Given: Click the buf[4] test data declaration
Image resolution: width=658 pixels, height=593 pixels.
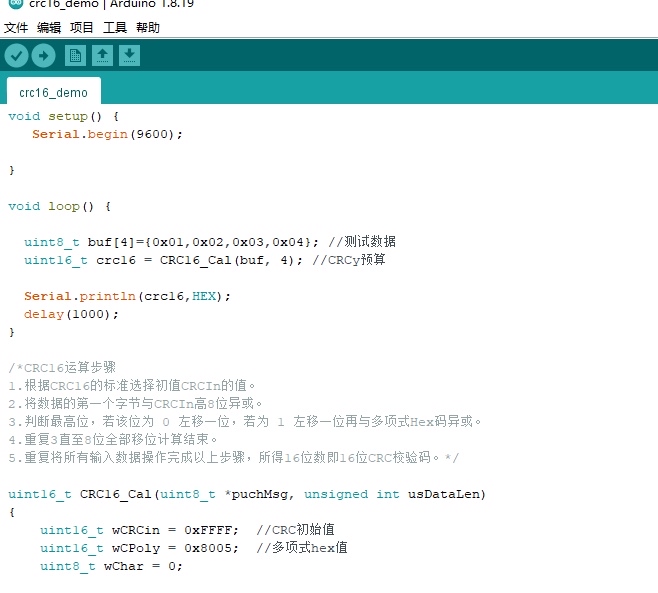Looking at the screenshot, I should [x=171, y=242].
